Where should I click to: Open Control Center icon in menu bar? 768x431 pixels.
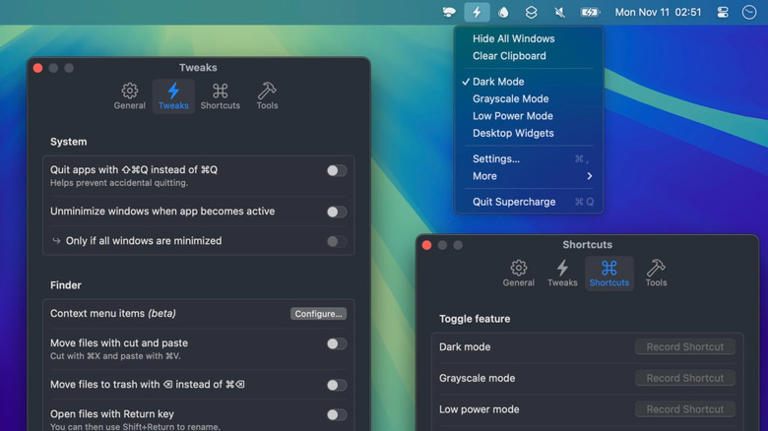(x=722, y=12)
